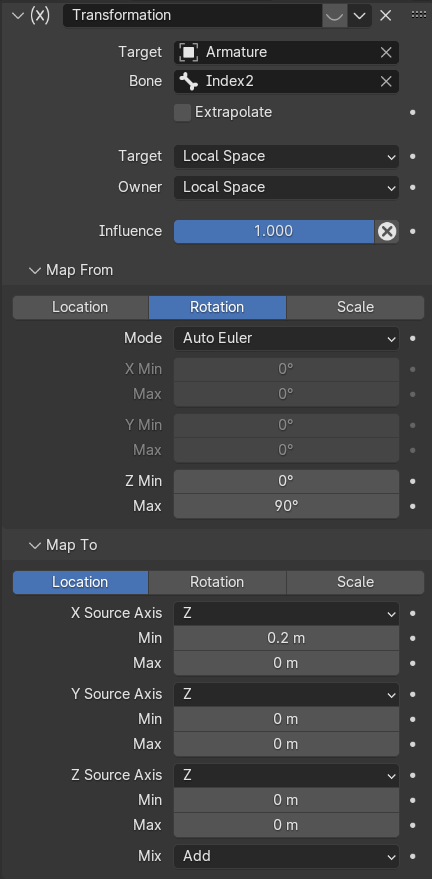Select Scale tab under Map From
The height and width of the screenshot is (879, 432).
click(x=355, y=307)
